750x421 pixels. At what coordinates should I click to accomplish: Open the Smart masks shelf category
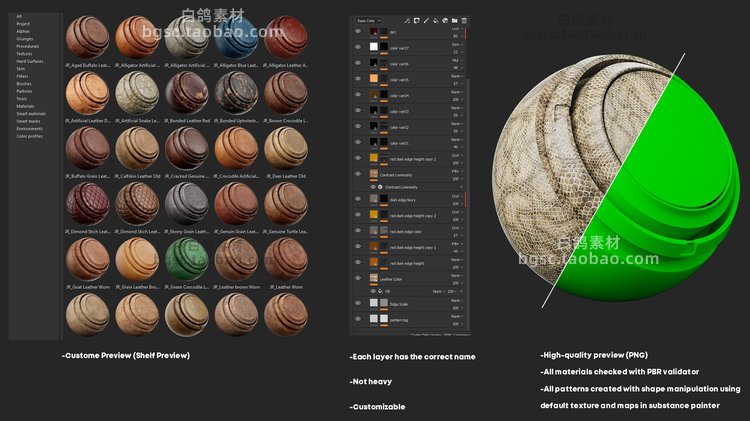tap(28, 121)
